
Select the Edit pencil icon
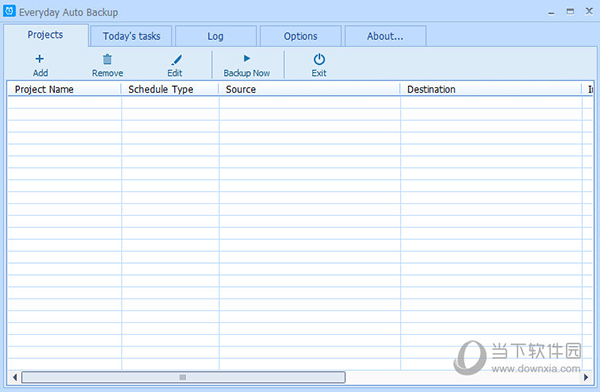pyautogui.click(x=176, y=59)
